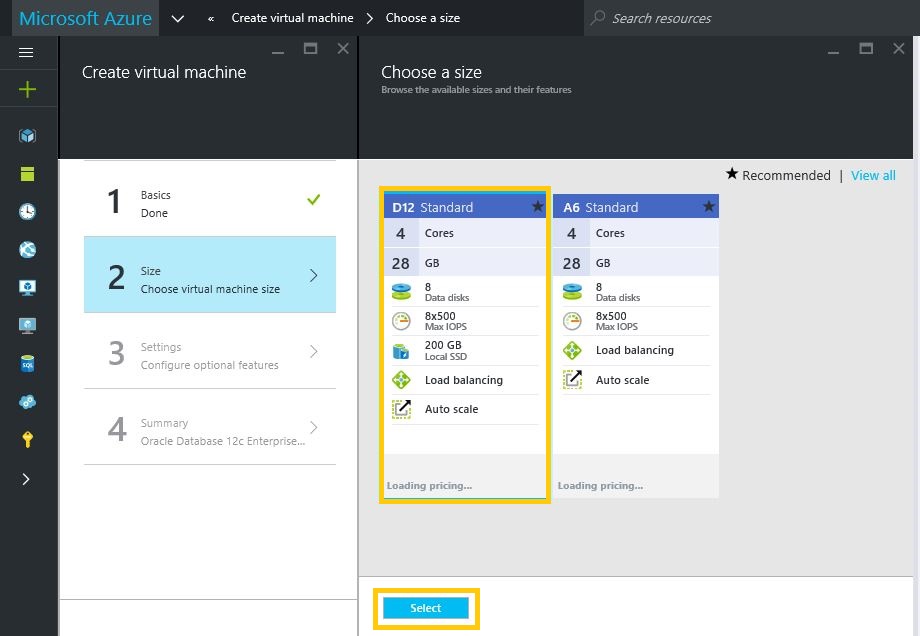The height and width of the screenshot is (636, 920).
Task: Expand the sidebar browse chevron
Action: (26, 479)
